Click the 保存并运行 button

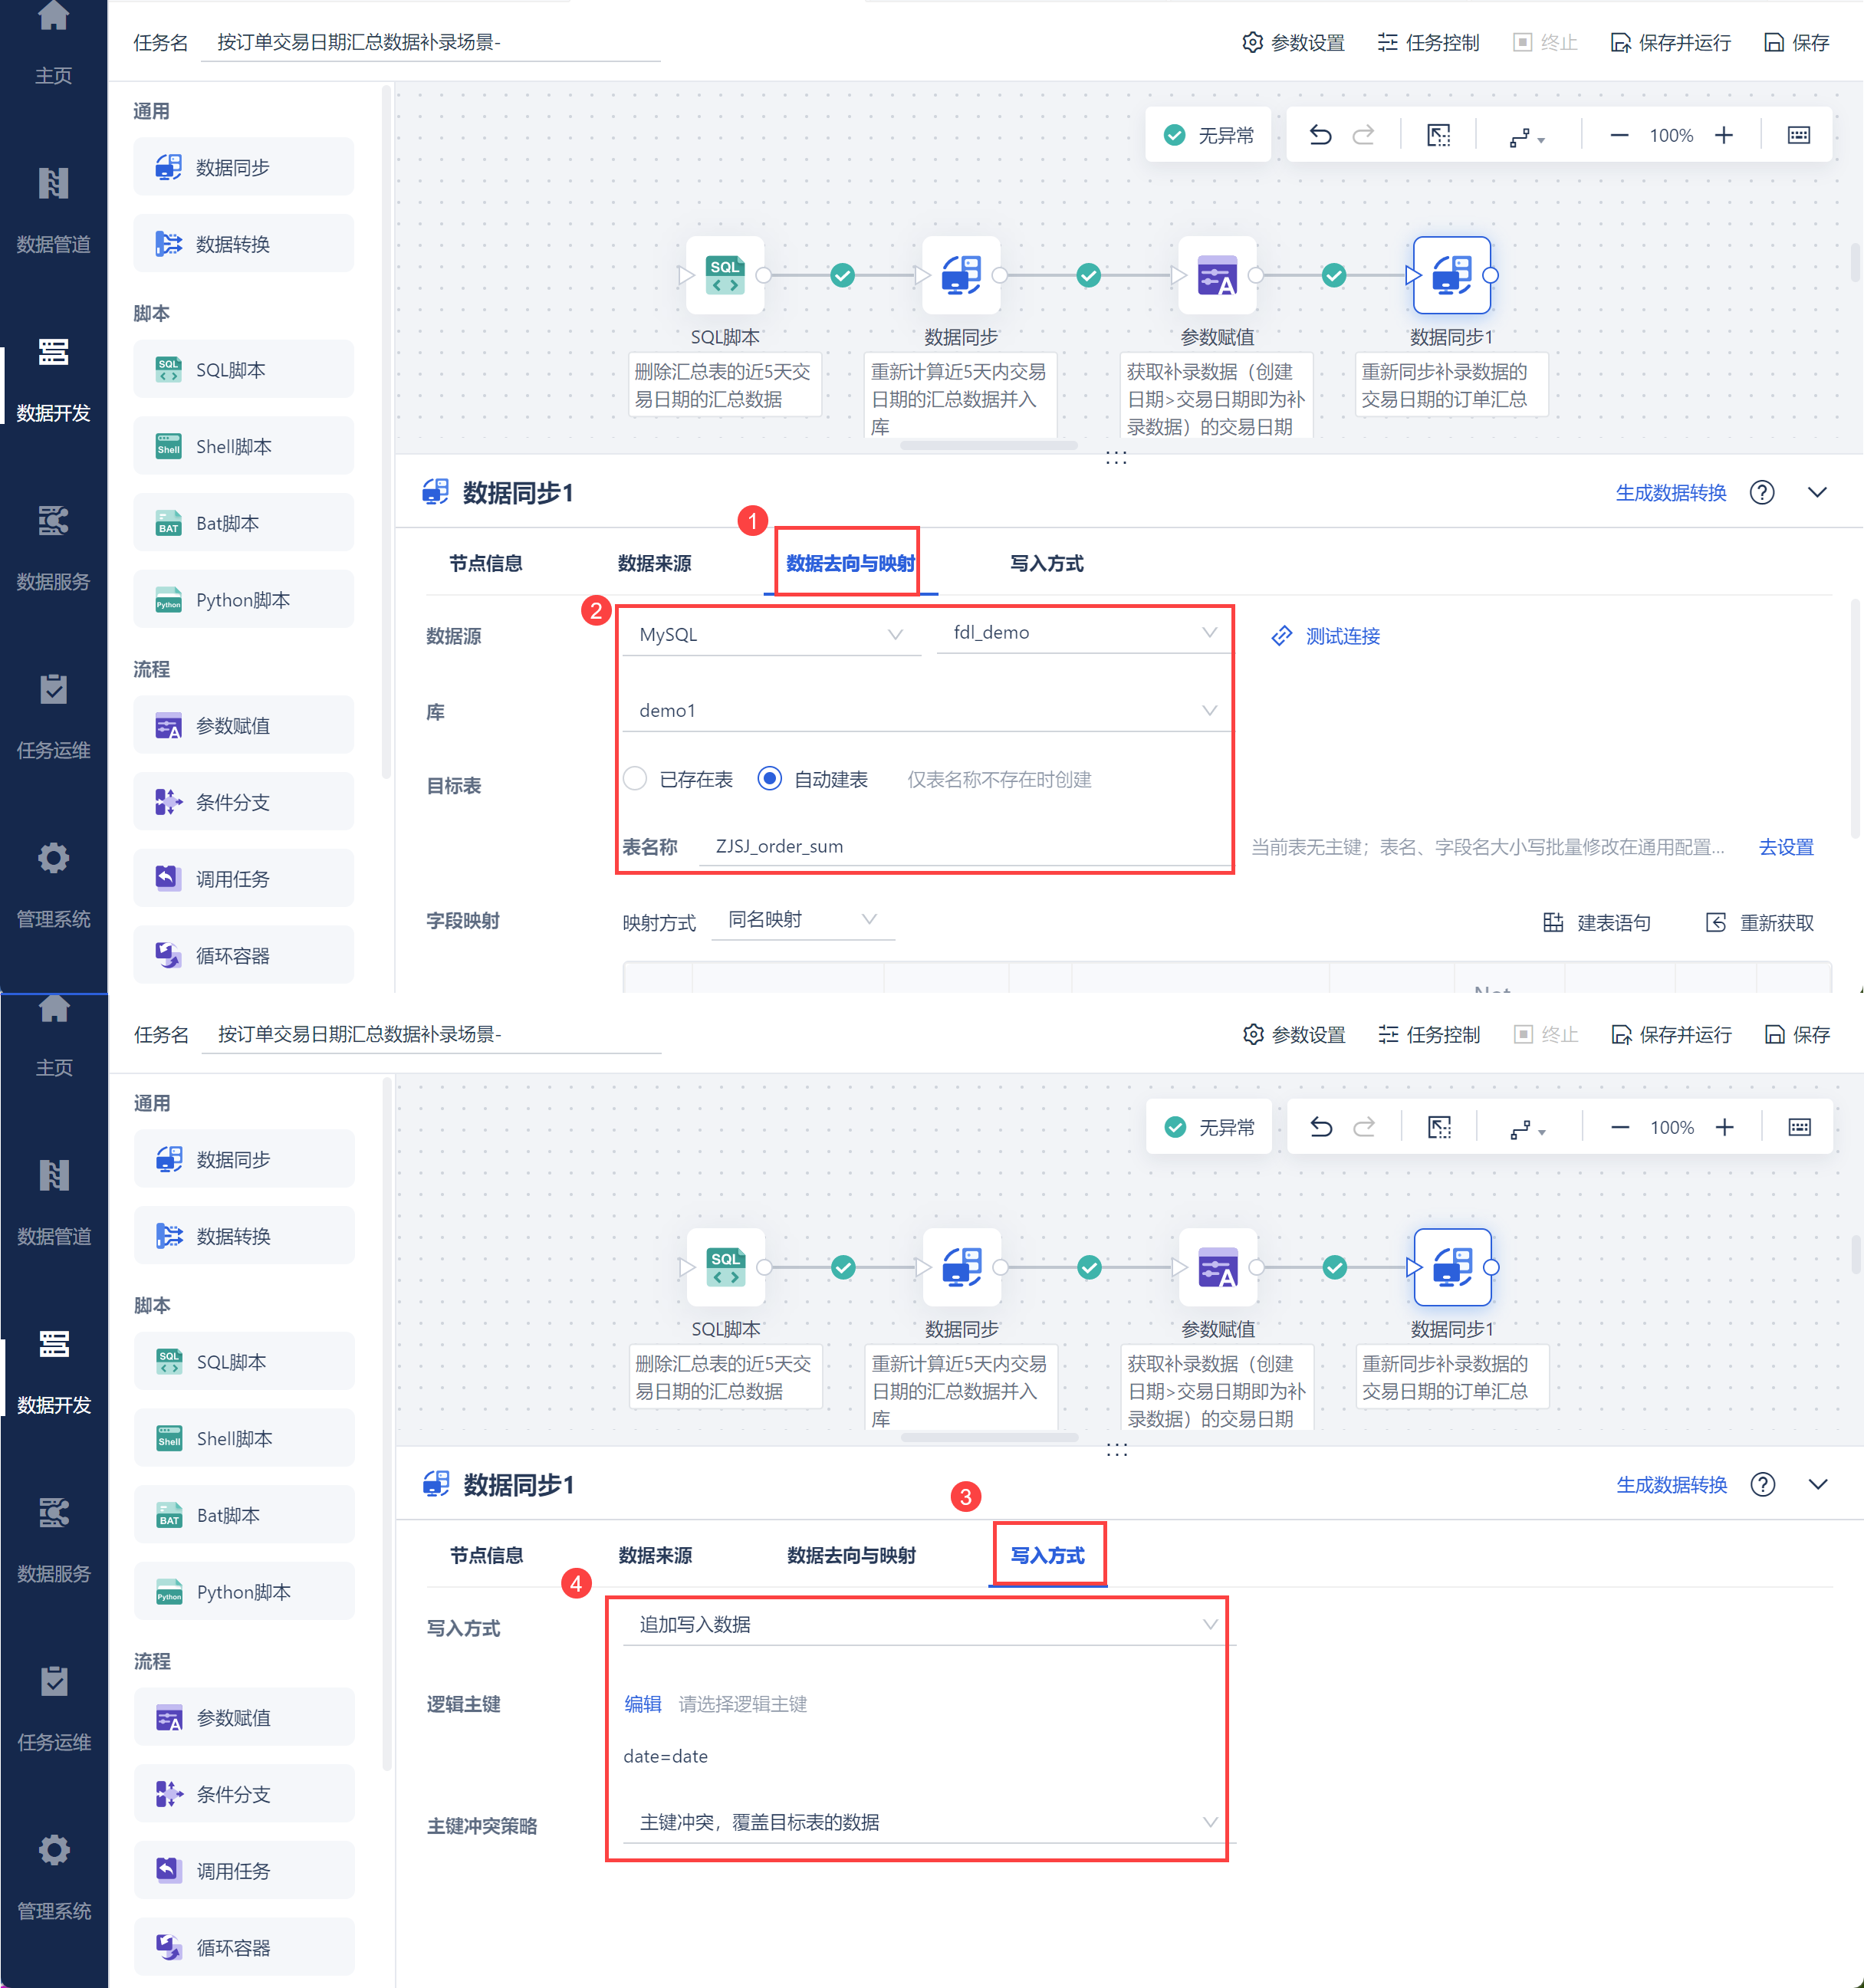point(1670,42)
